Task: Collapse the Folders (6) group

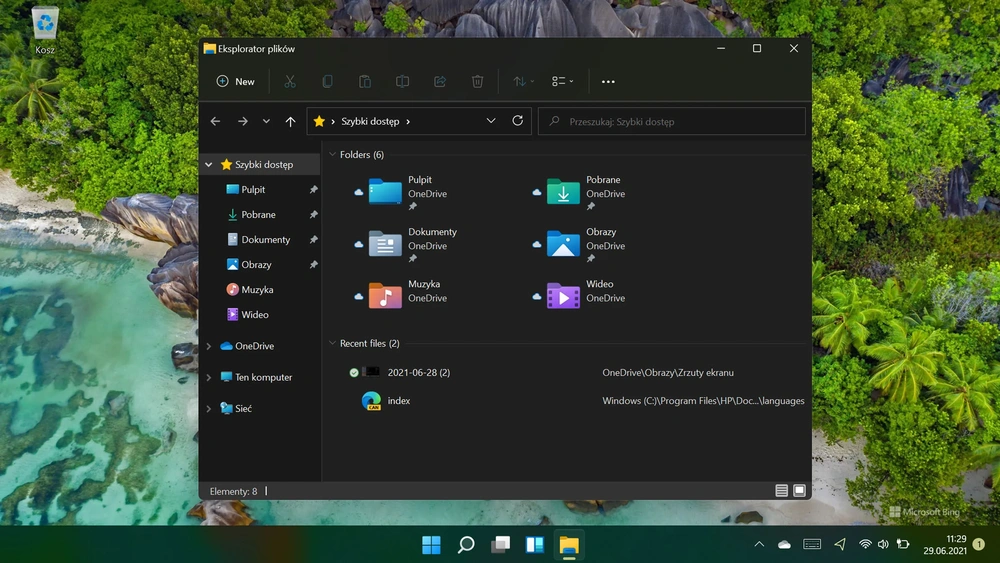Action: click(332, 154)
